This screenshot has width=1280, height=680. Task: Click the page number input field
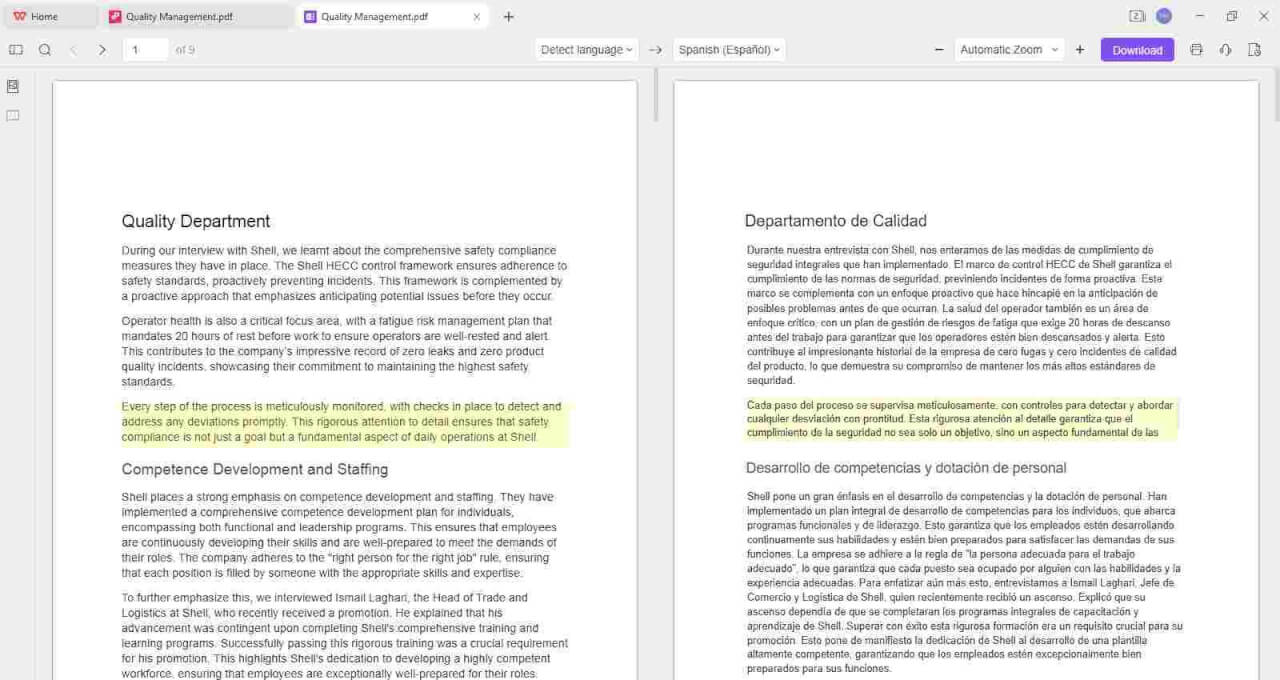(144, 49)
